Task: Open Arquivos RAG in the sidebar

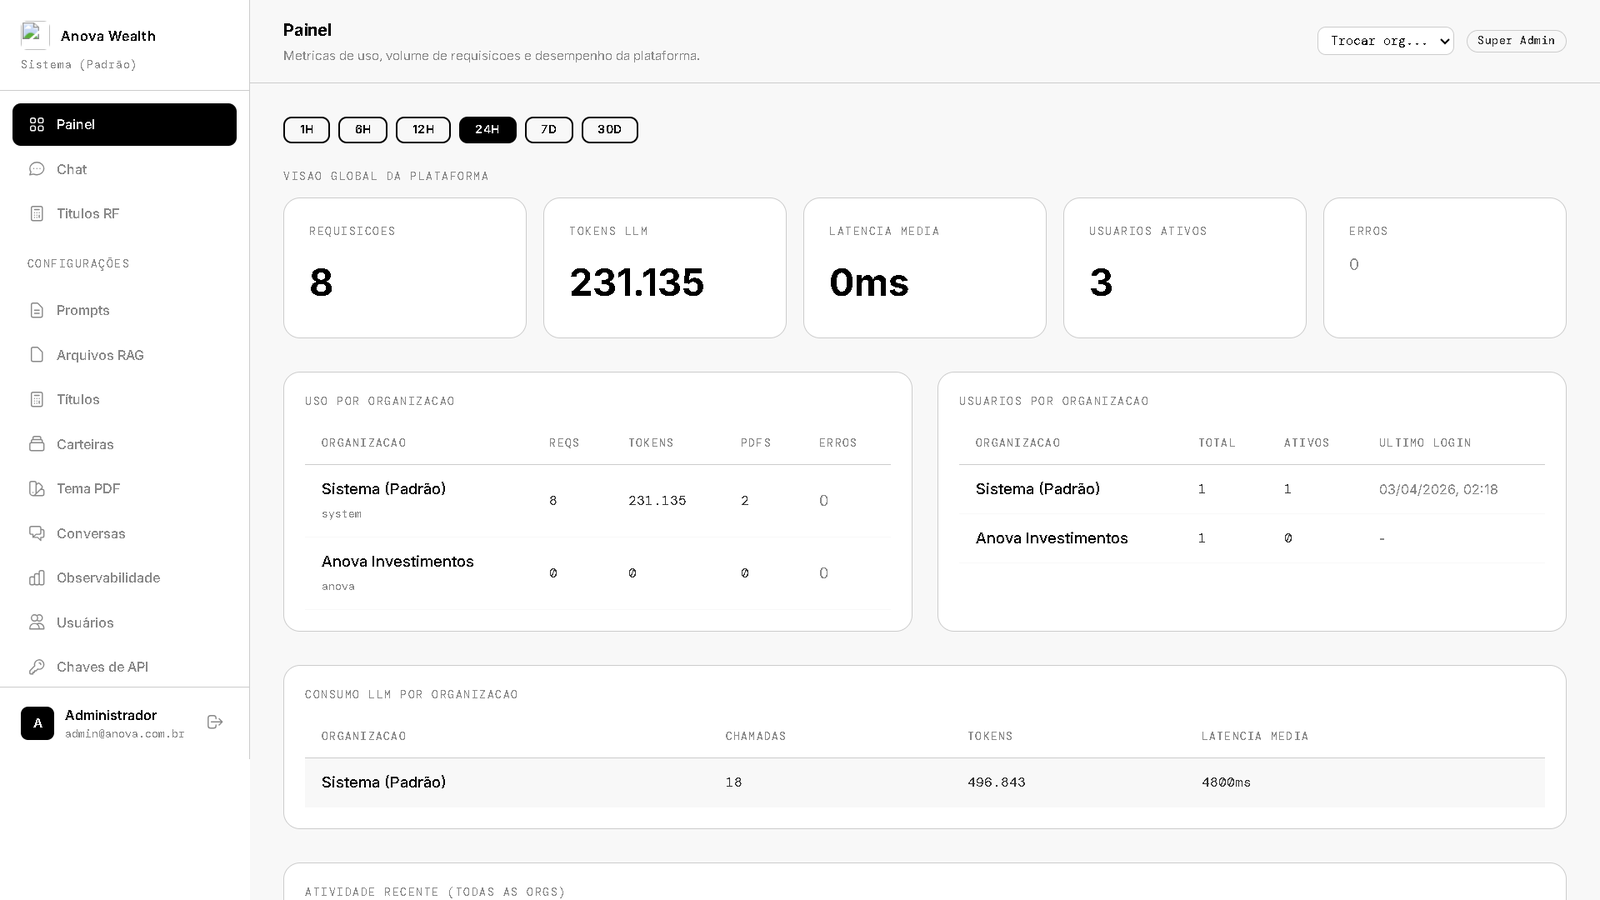Action: pos(100,355)
